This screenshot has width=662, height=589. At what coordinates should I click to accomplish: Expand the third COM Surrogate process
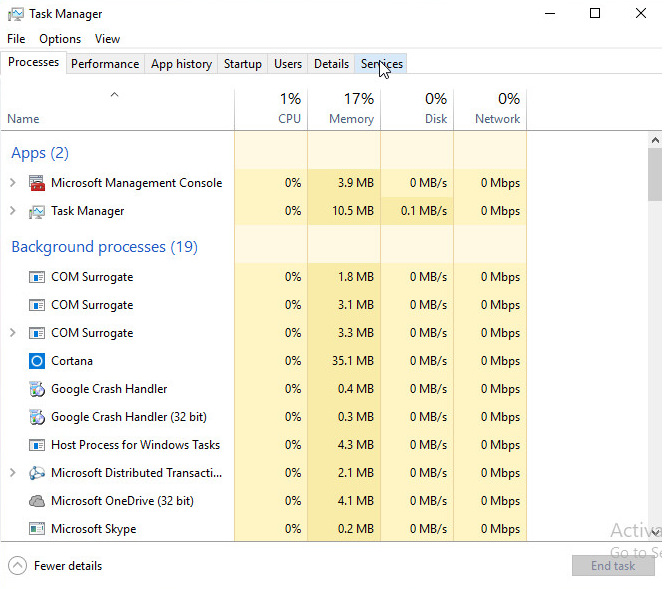(x=12, y=333)
